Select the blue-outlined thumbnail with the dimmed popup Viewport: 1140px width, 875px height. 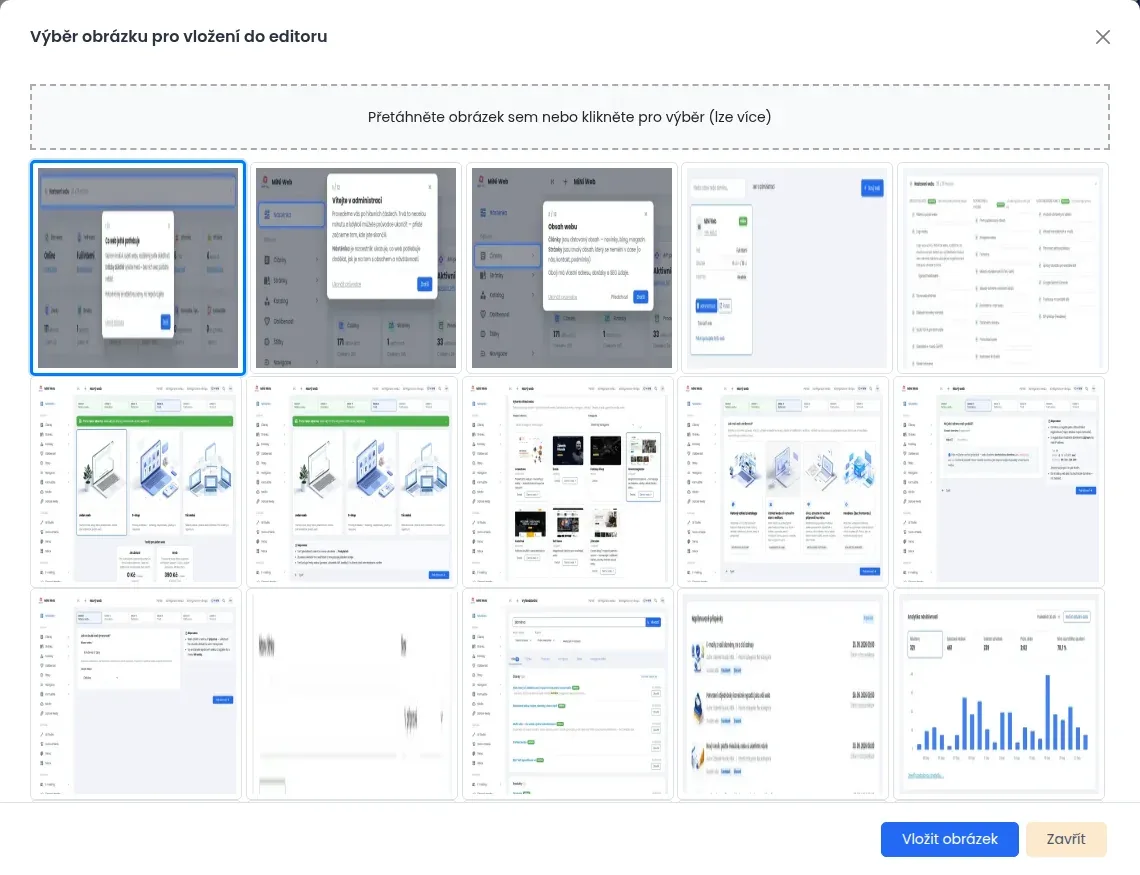click(137, 267)
